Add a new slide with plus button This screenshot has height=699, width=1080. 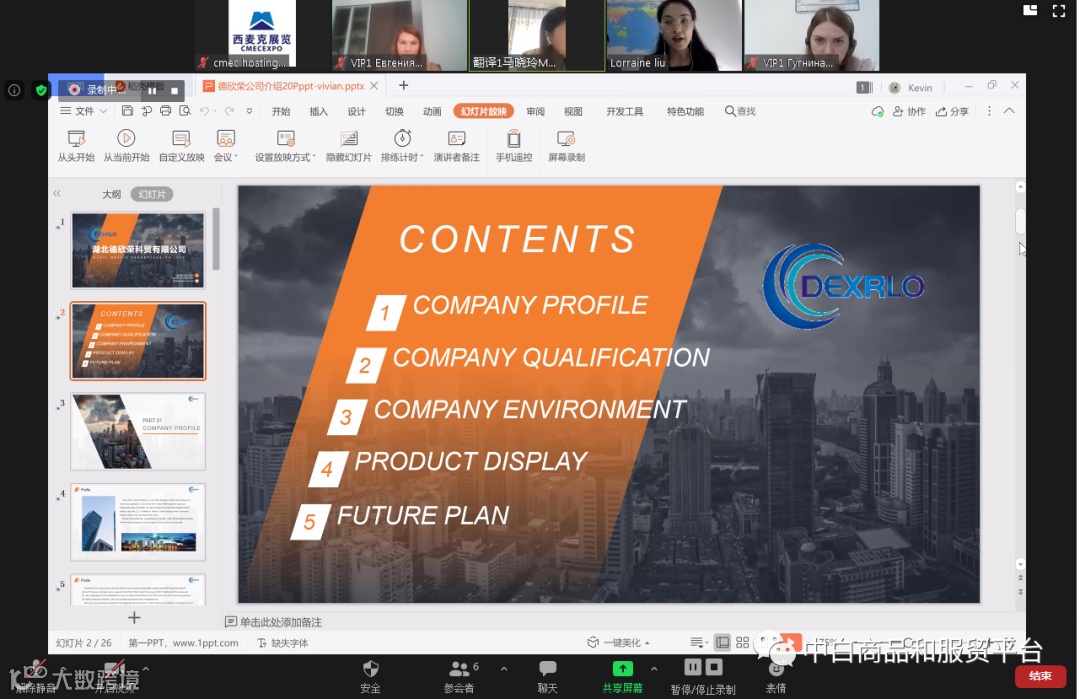(134, 618)
